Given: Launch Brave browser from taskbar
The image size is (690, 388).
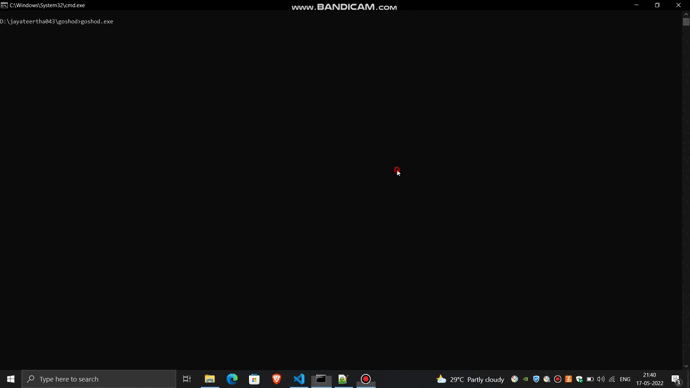Looking at the screenshot, I should point(276,379).
